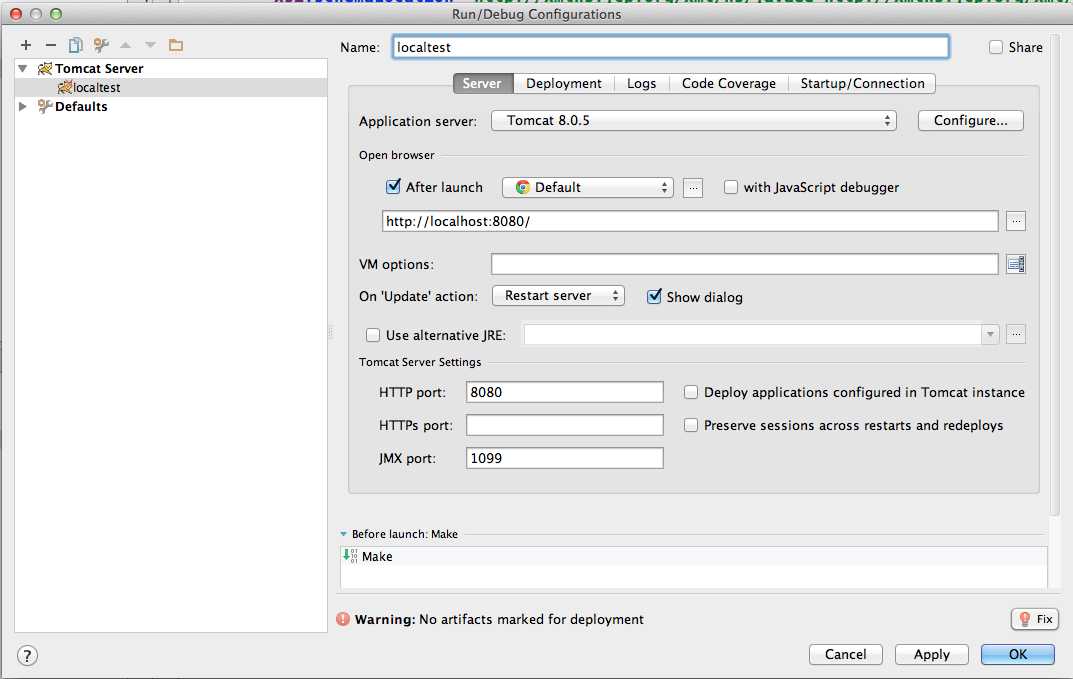Browse for an alternative JRE with the ellipsis
The image size is (1073, 679).
(1016, 335)
